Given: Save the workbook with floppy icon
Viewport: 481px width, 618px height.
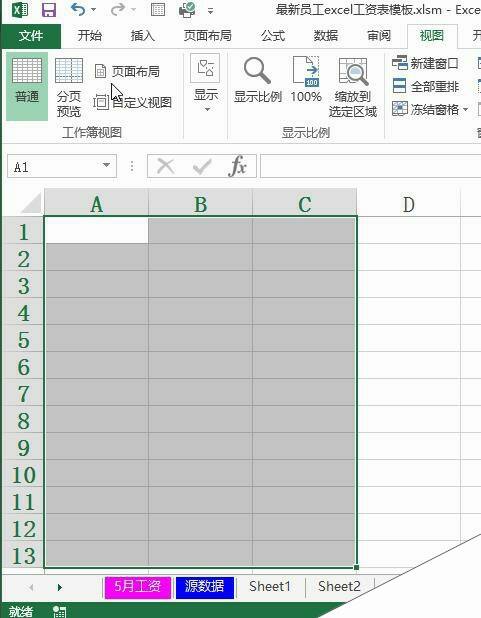Looking at the screenshot, I should click(x=48, y=10).
